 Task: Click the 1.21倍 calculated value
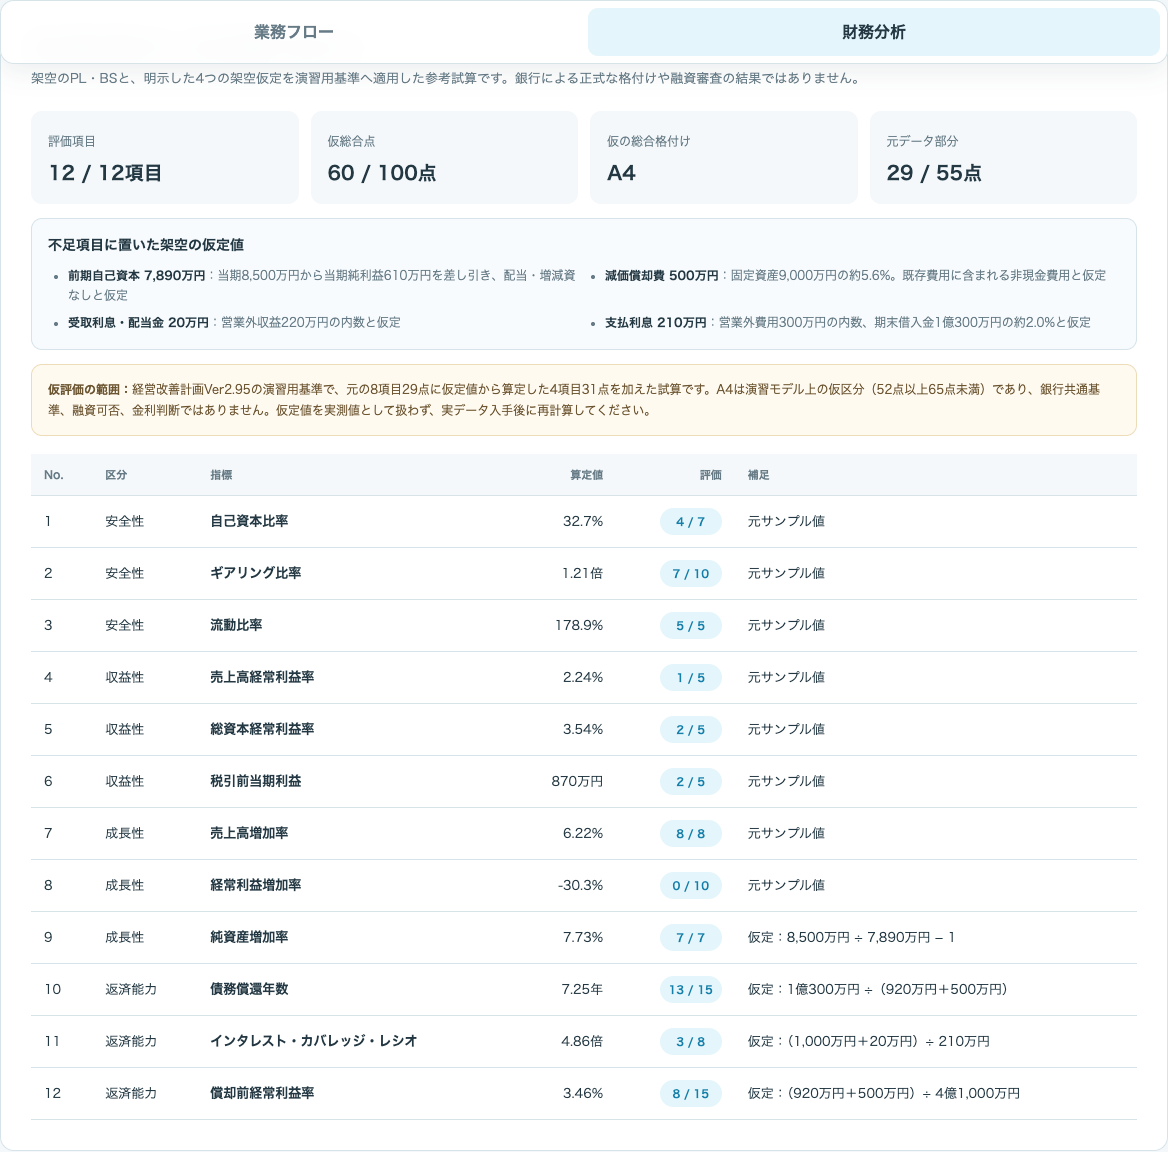(583, 573)
